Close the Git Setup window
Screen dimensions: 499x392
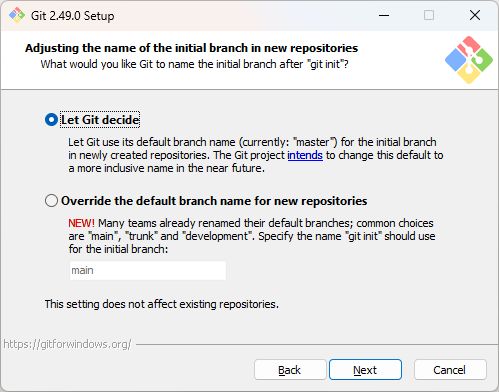coord(475,15)
